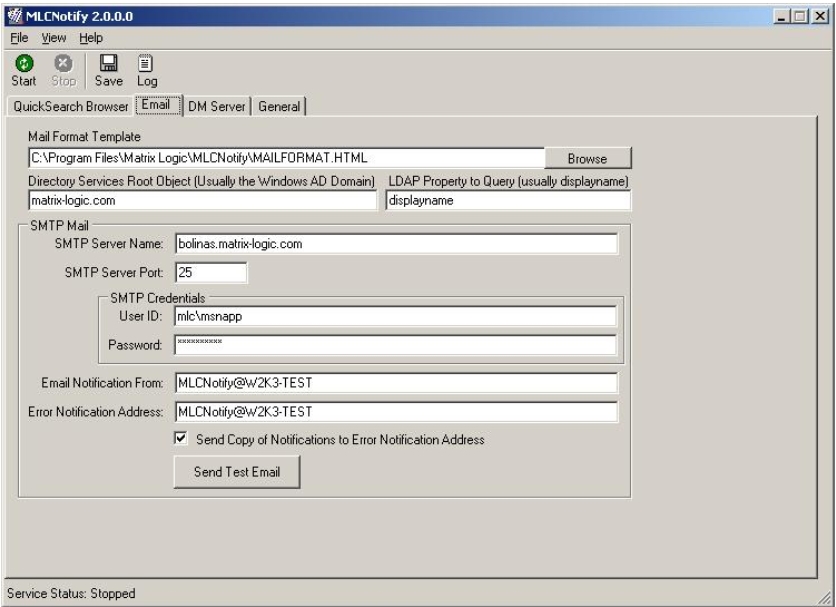
Task: Open the General tab
Action: [279, 106]
